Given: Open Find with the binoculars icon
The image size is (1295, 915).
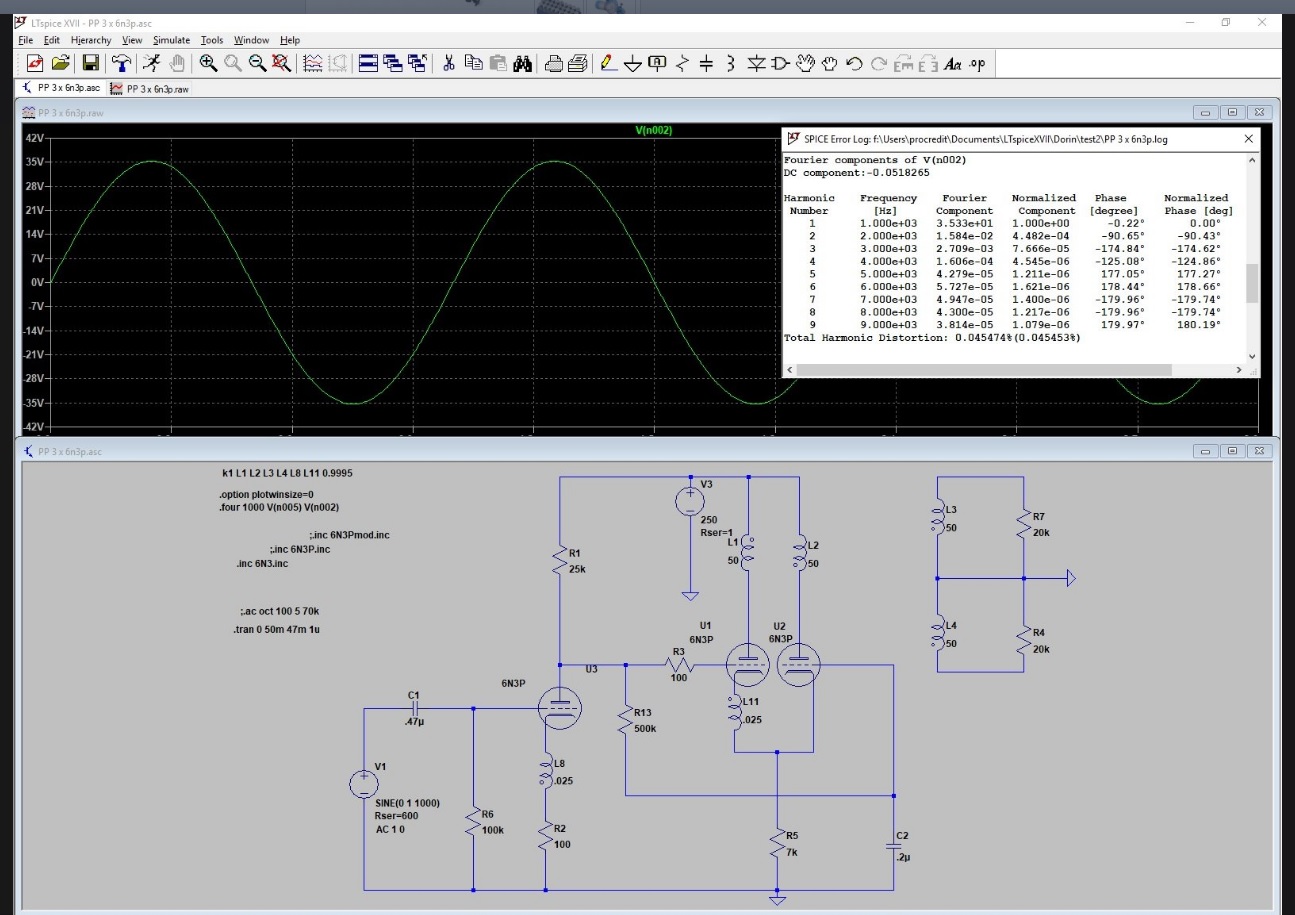Looking at the screenshot, I should [523, 64].
